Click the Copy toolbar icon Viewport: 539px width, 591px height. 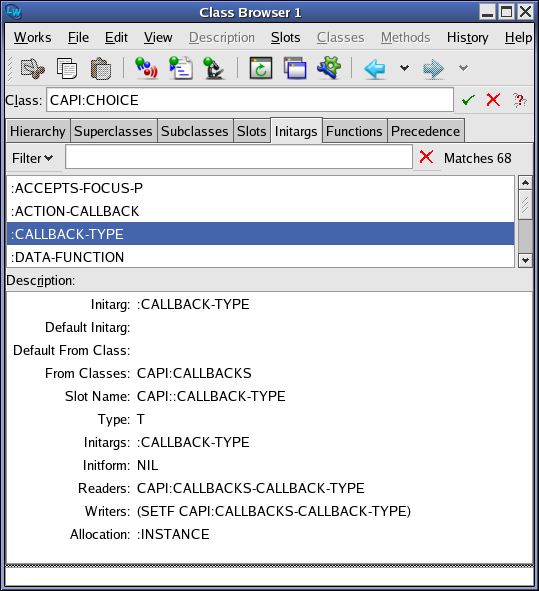coord(67,68)
